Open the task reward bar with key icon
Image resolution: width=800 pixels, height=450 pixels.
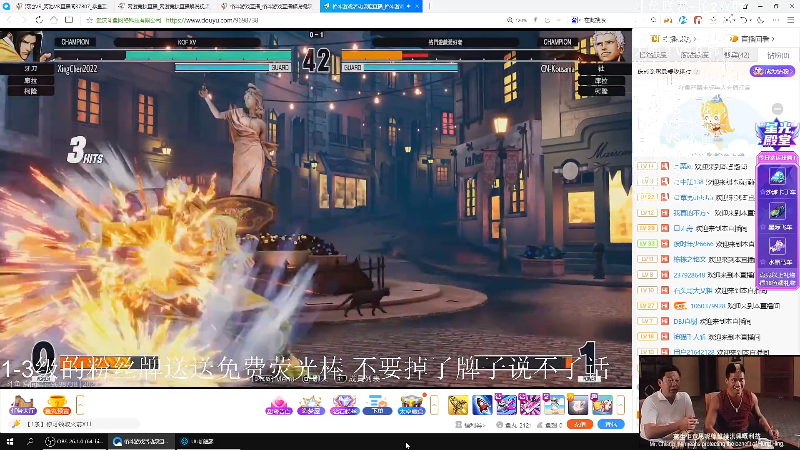74,424
